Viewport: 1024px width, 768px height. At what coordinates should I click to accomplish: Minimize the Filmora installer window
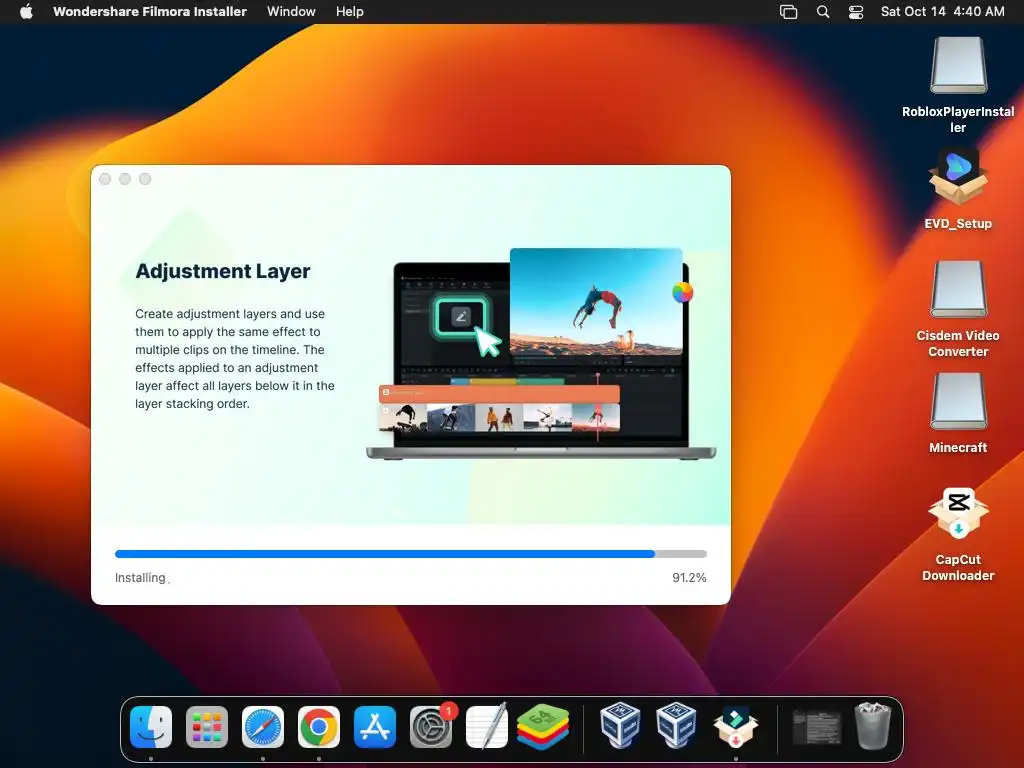pos(125,179)
